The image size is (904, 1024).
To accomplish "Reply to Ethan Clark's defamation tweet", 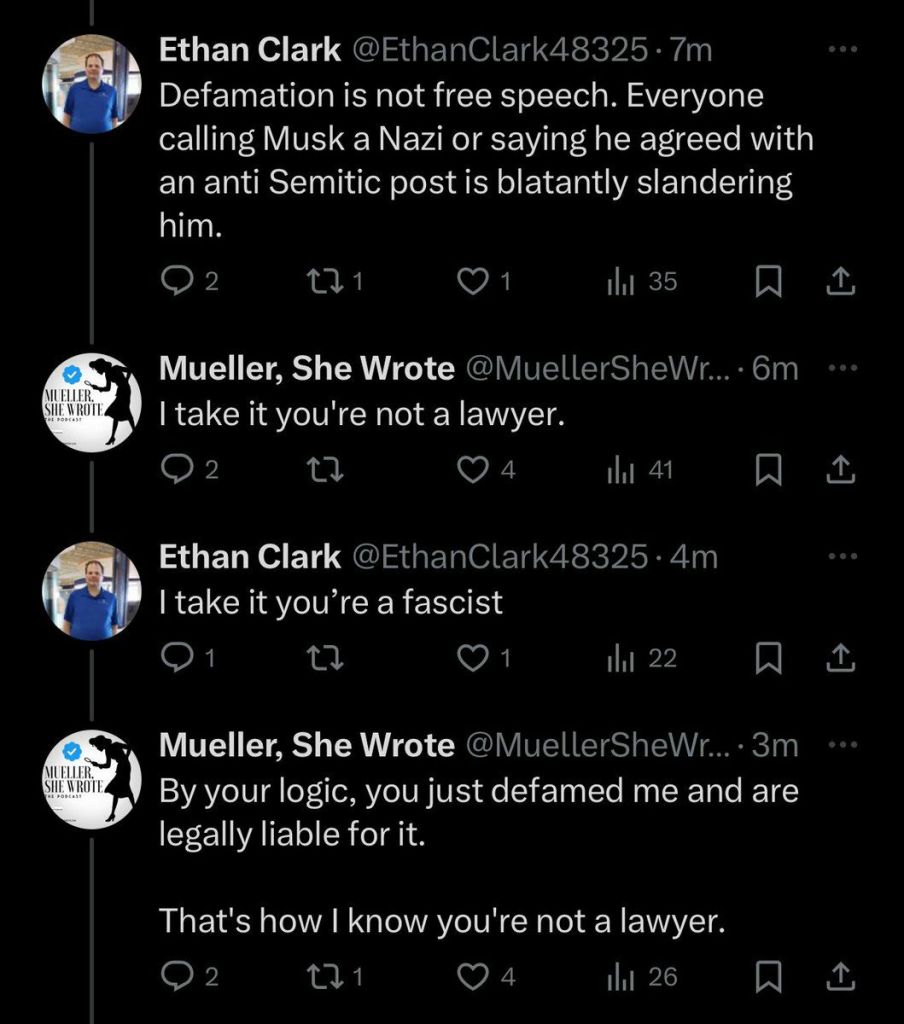I will (175, 283).
